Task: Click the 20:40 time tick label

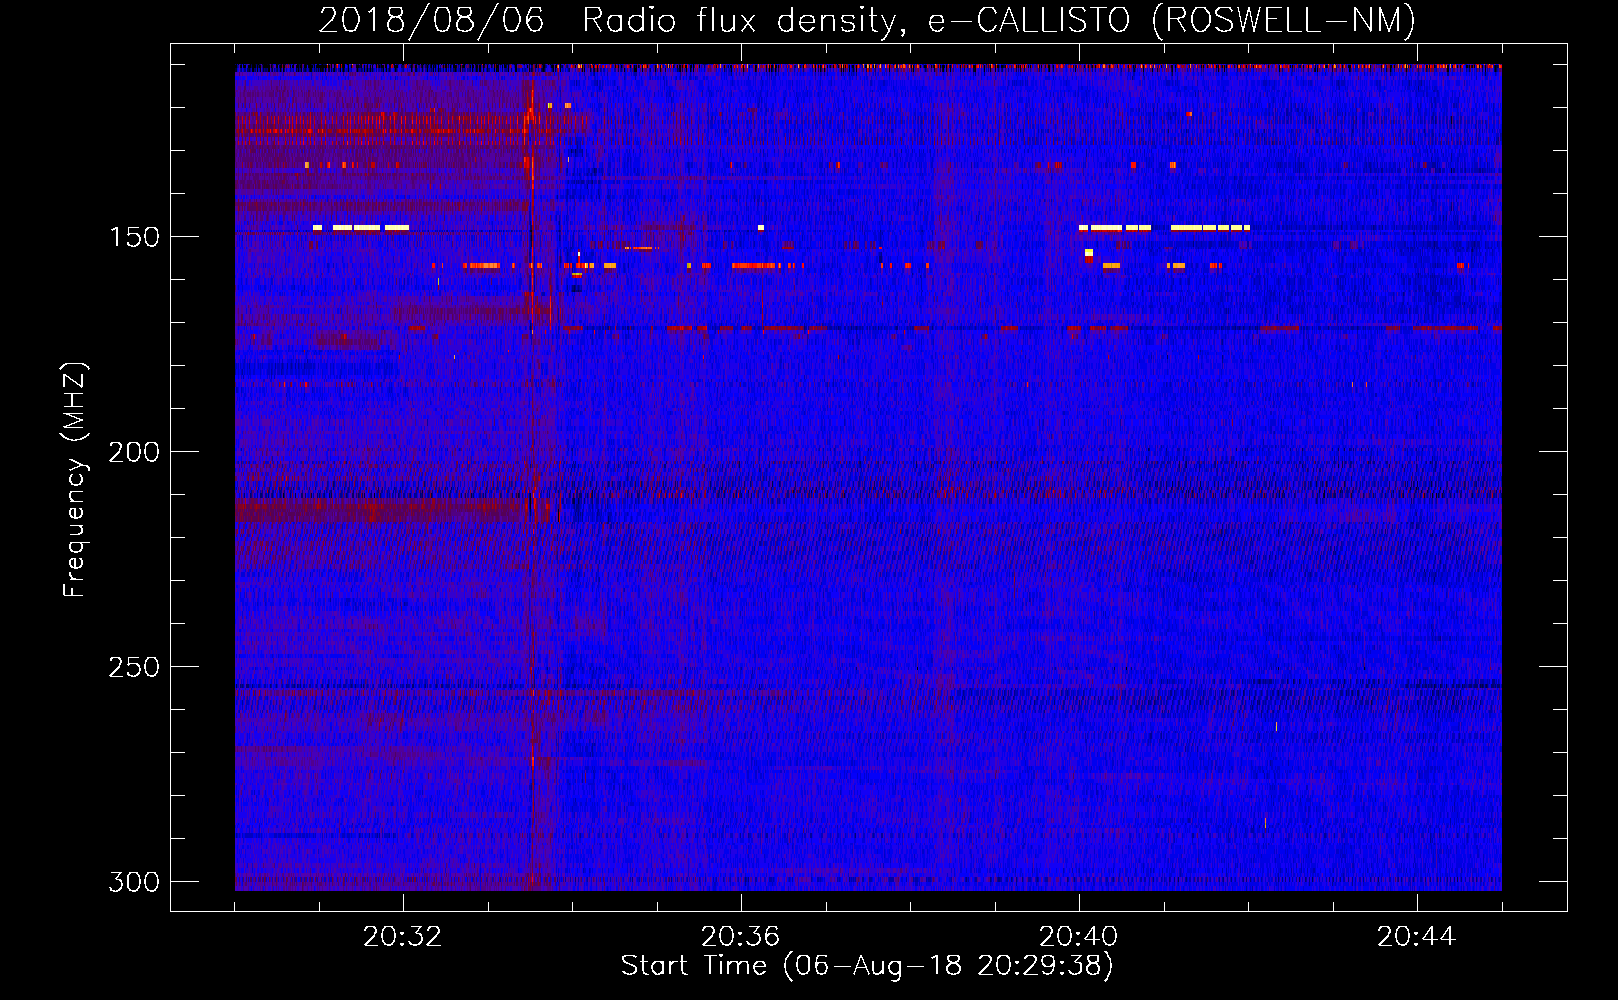Action: click(1078, 937)
